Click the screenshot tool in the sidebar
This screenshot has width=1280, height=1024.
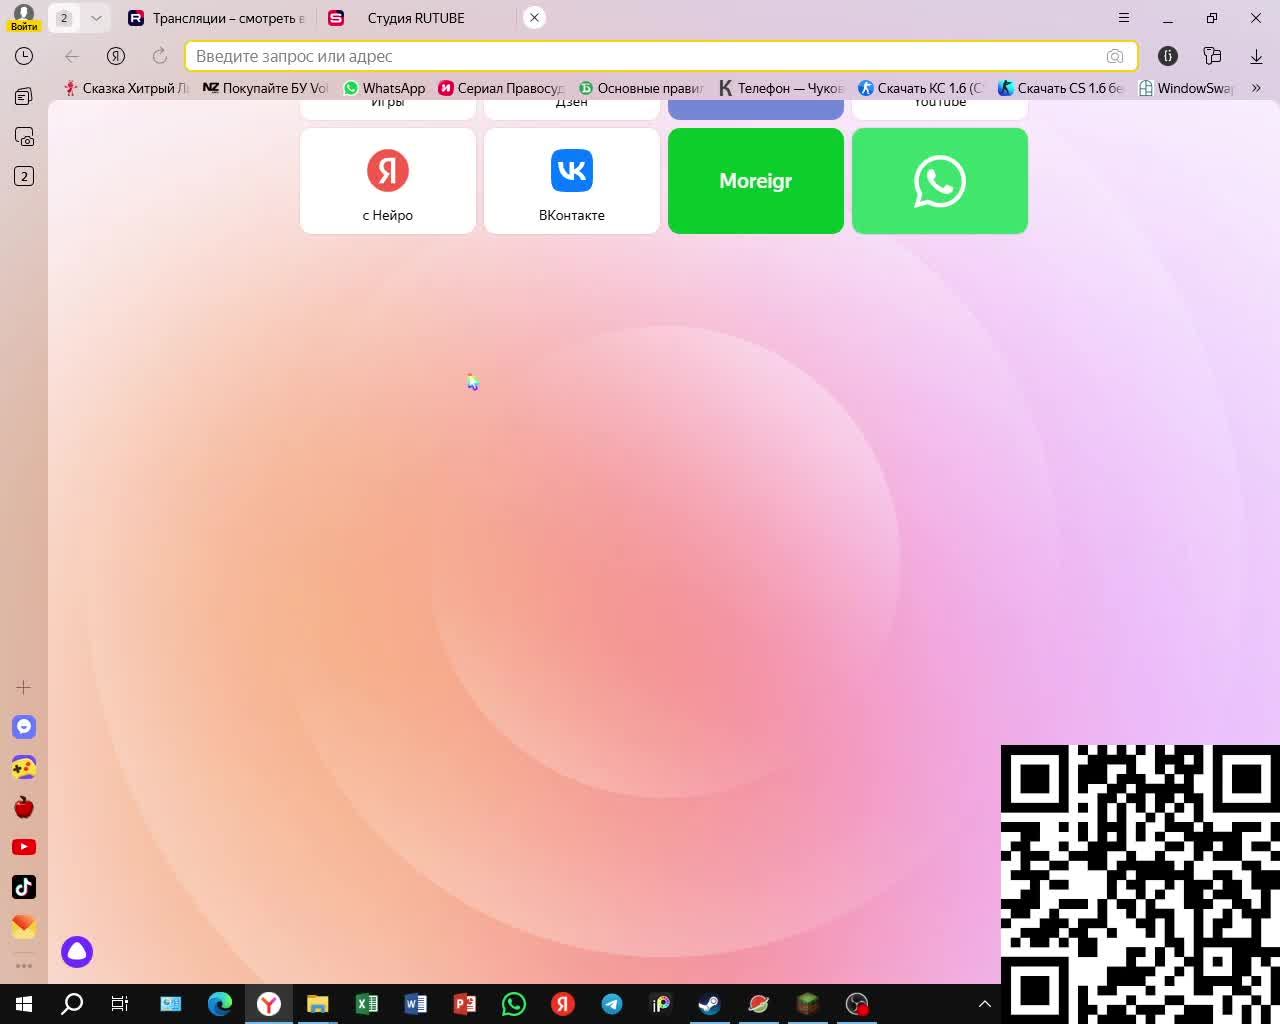[24, 136]
